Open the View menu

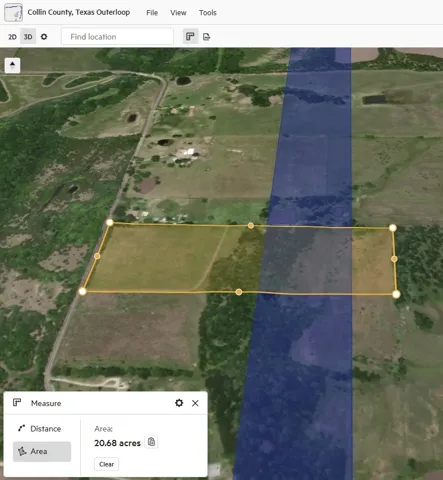click(178, 13)
